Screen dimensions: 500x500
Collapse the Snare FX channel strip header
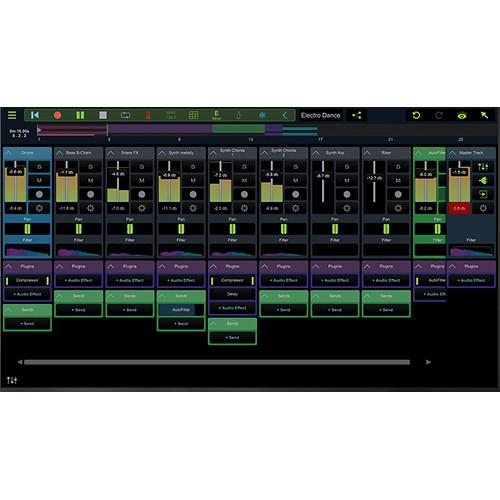point(111,153)
